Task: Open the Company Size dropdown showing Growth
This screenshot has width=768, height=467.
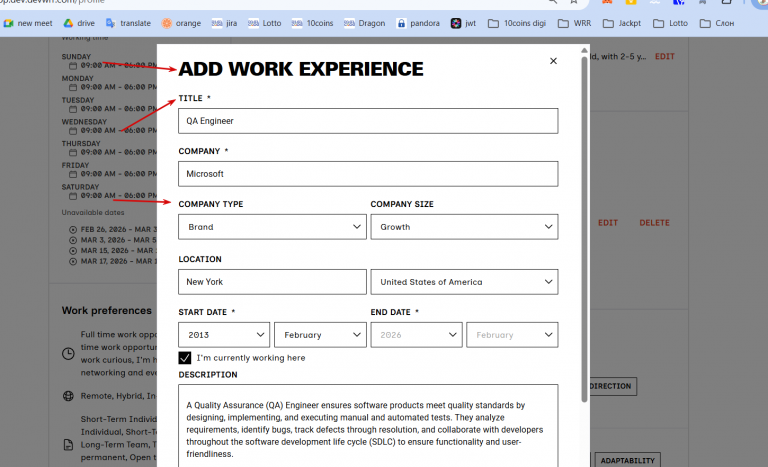Action: 464,227
